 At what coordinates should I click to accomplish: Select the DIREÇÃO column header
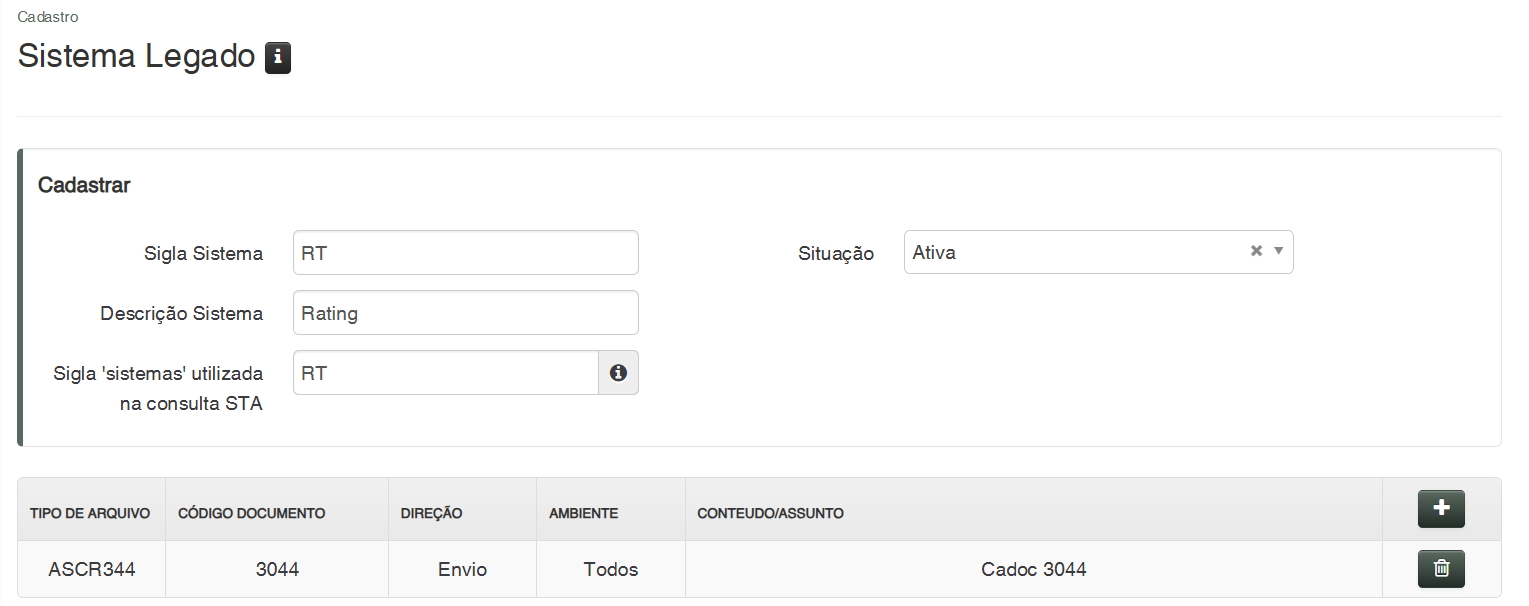coord(431,513)
